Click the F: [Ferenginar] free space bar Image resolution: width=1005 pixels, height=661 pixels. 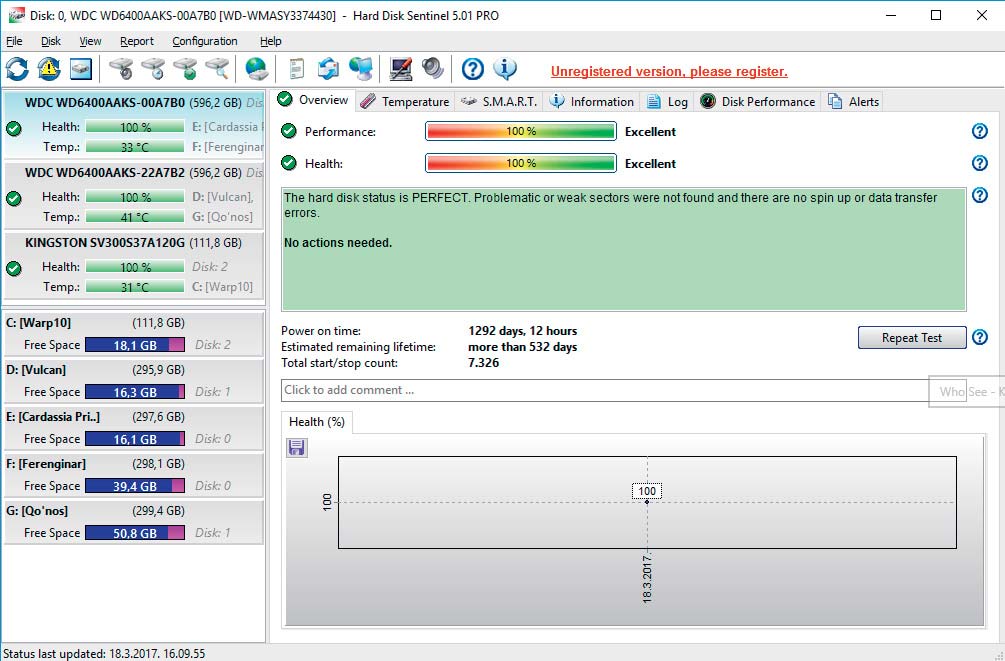(135, 486)
